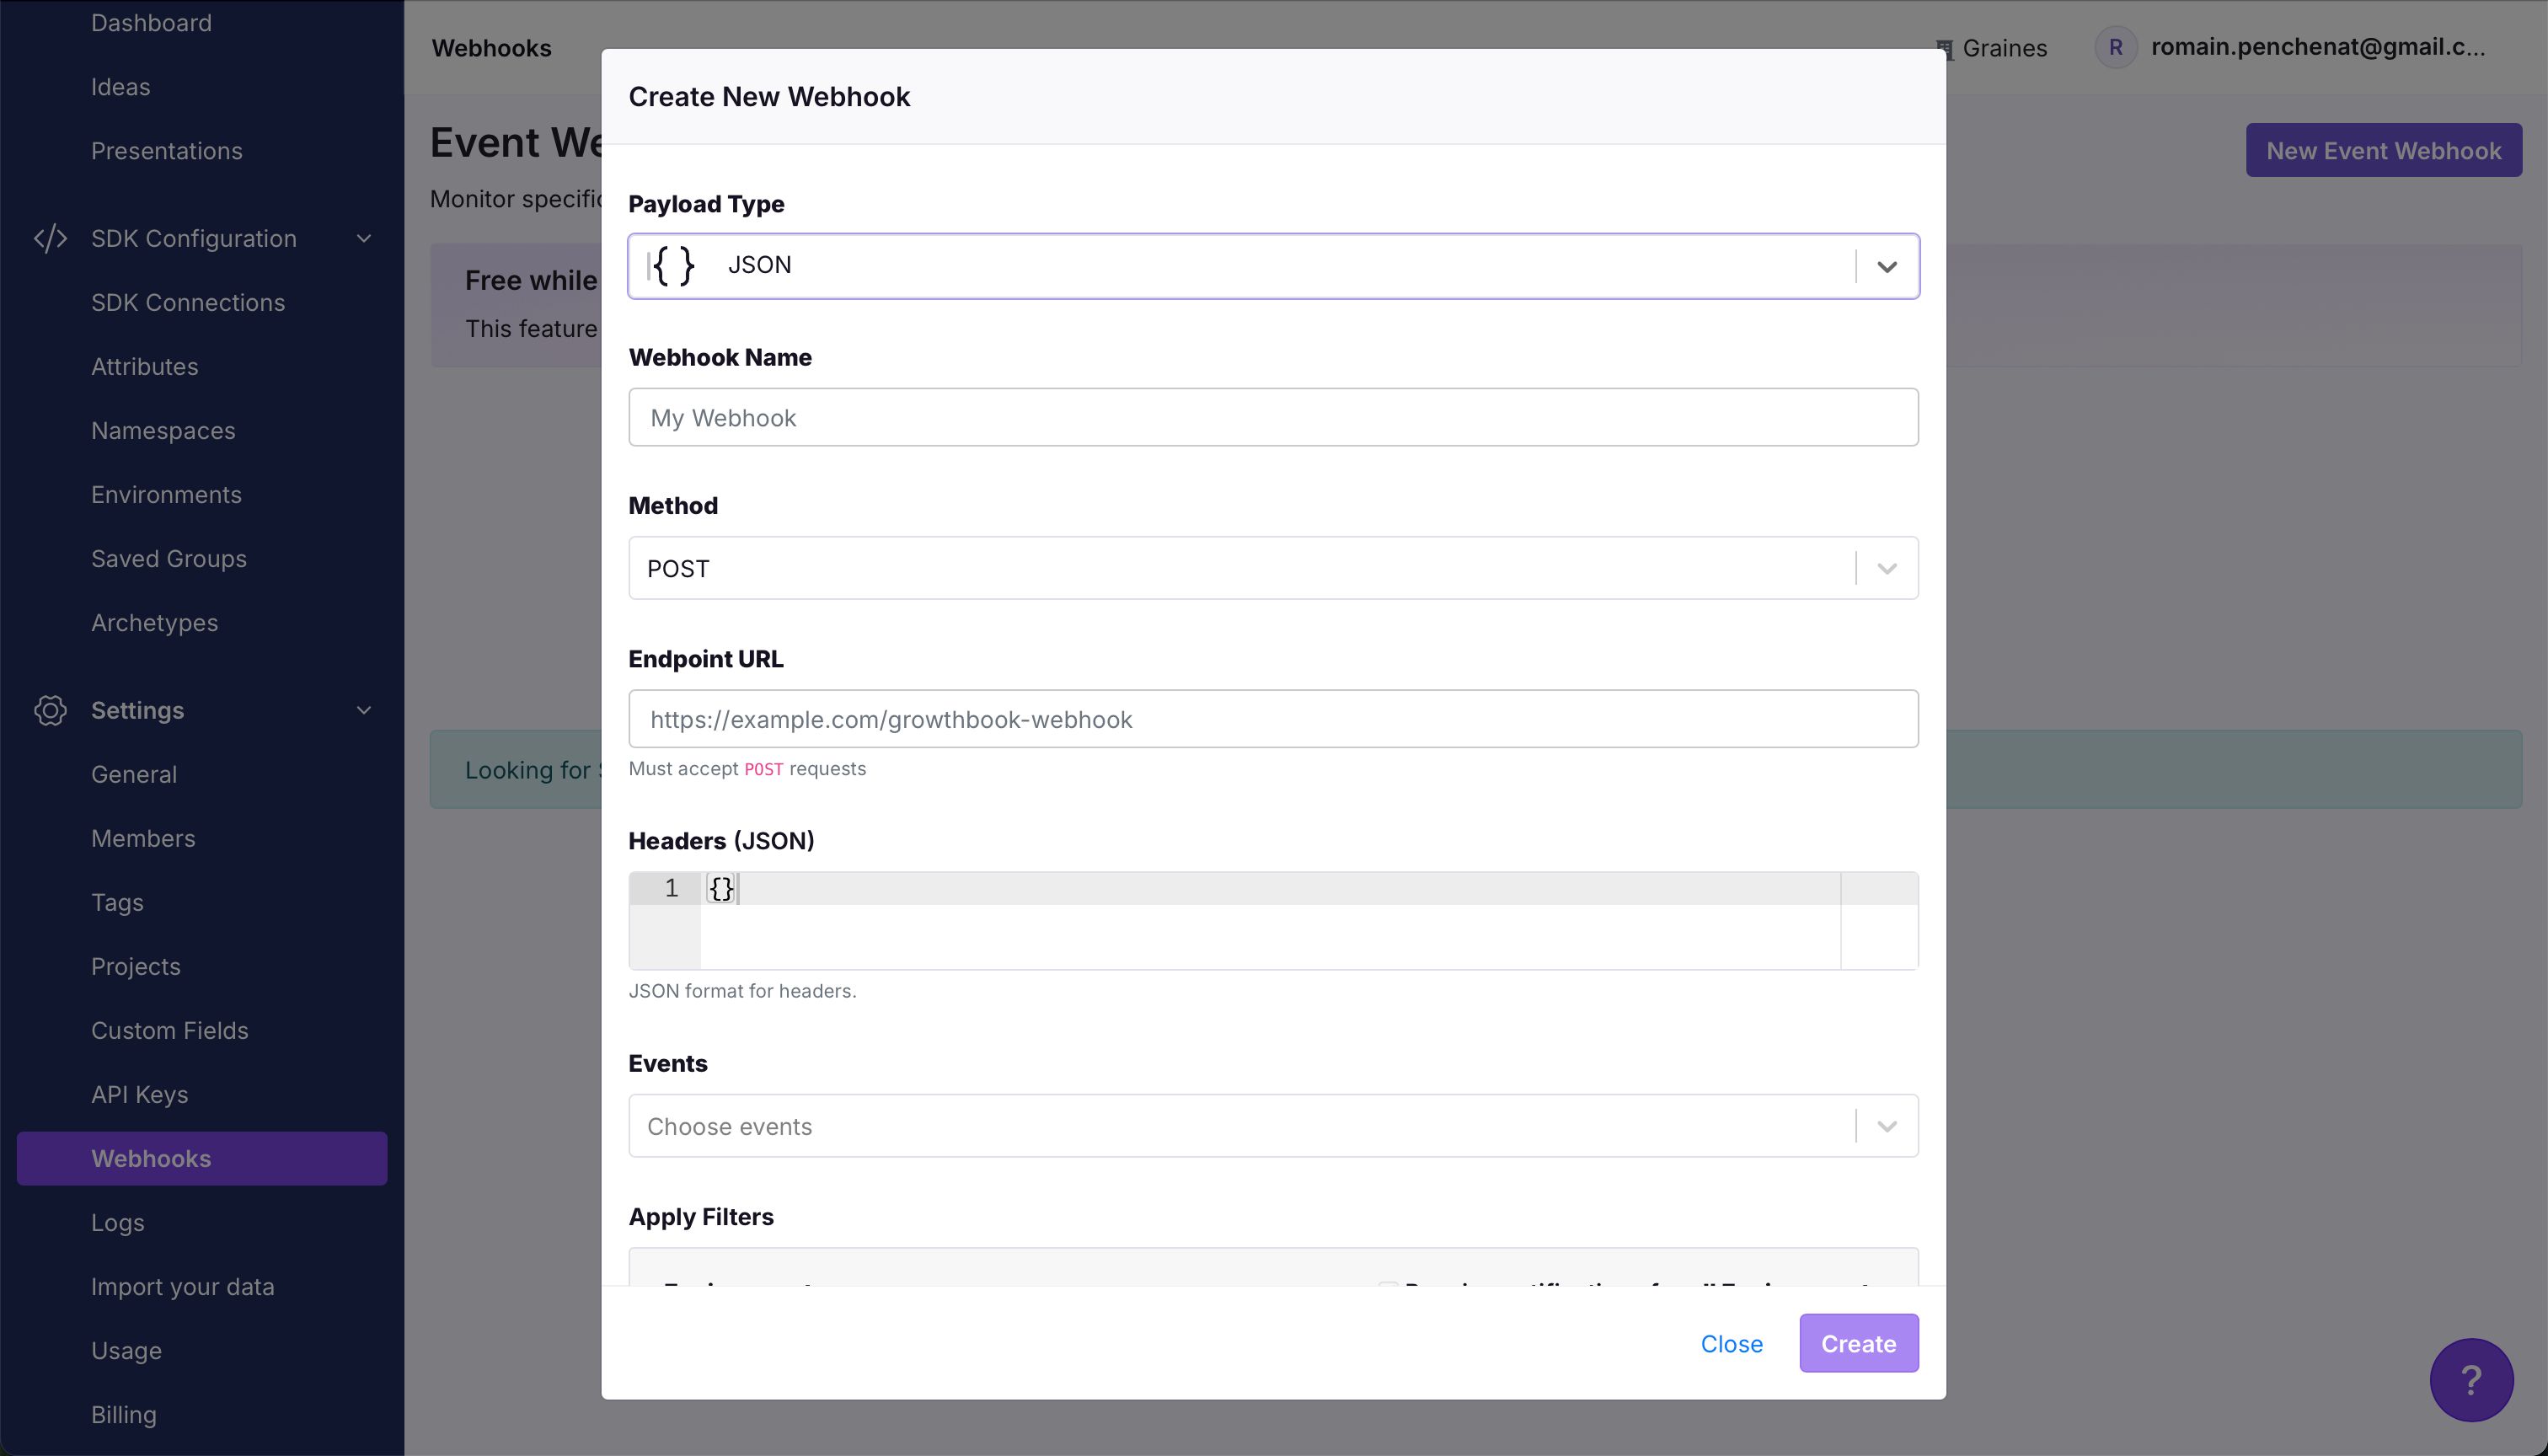Open Usage page
Image resolution: width=2548 pixels, height=1456 pixels.
pos(127,1351)
